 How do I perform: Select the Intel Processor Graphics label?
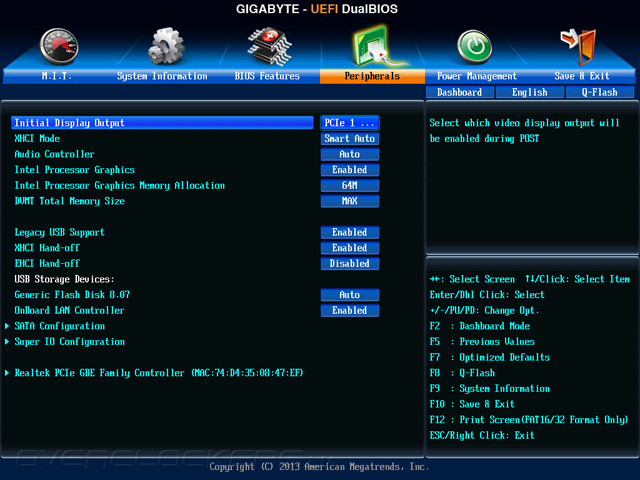tap(74, 170)
